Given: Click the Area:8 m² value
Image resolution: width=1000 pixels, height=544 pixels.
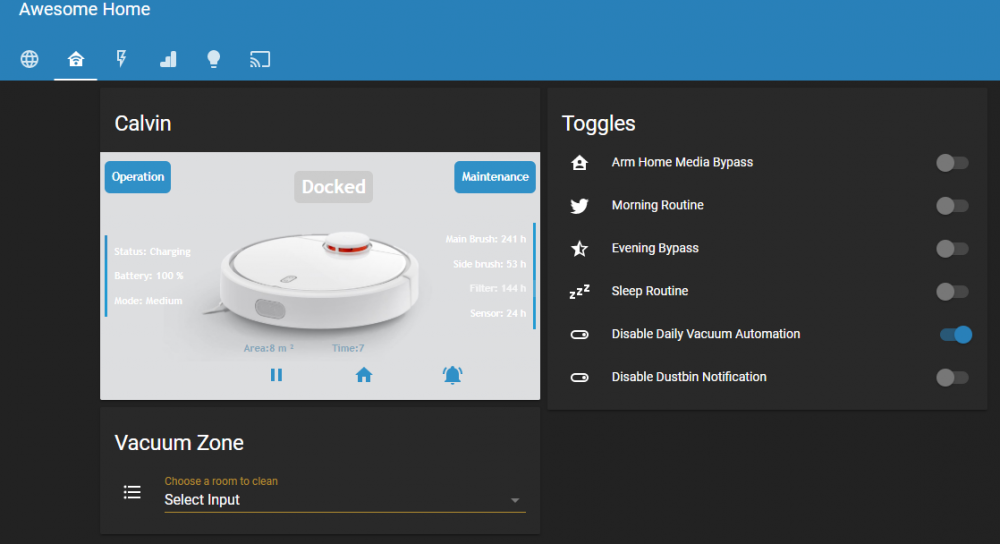Looking at the screenshot, I should (268, 348).
